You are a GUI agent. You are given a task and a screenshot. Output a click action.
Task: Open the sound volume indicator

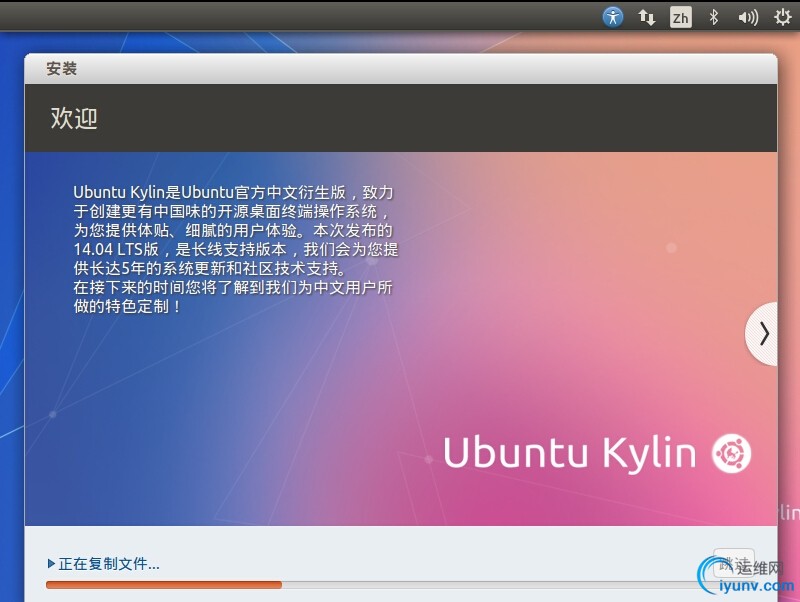click(748, 18)
